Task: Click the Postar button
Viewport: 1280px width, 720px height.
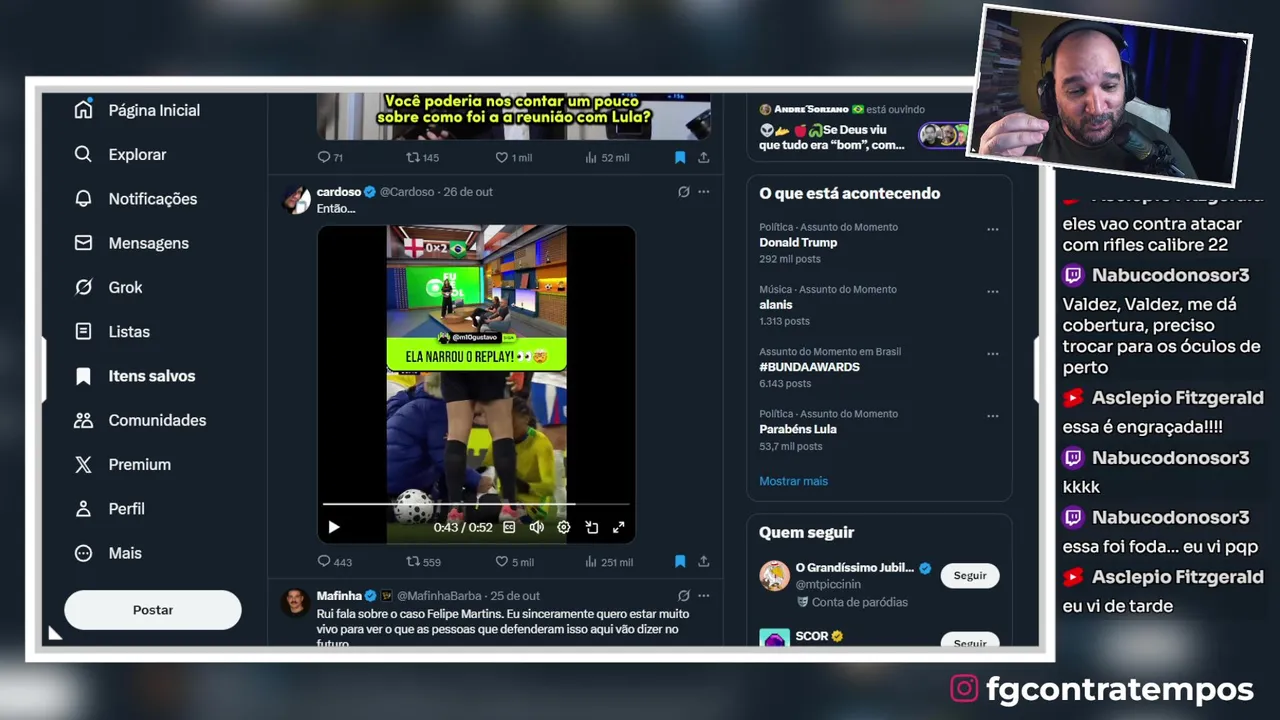Action: point(153,610)
